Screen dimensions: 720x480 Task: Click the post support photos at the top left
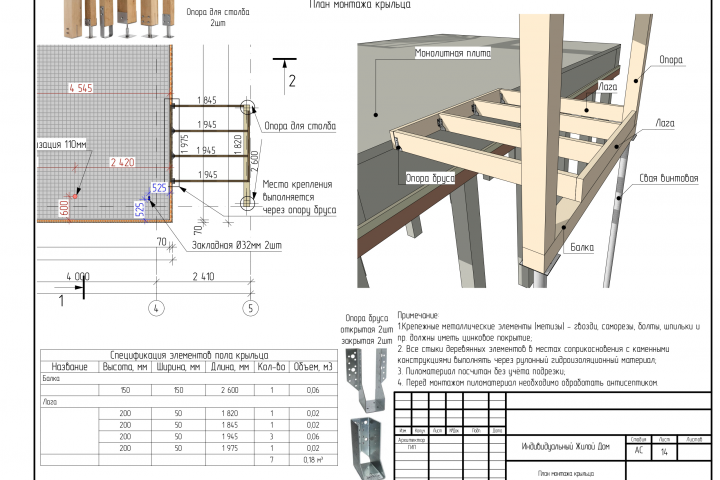(x=119, y=19)
